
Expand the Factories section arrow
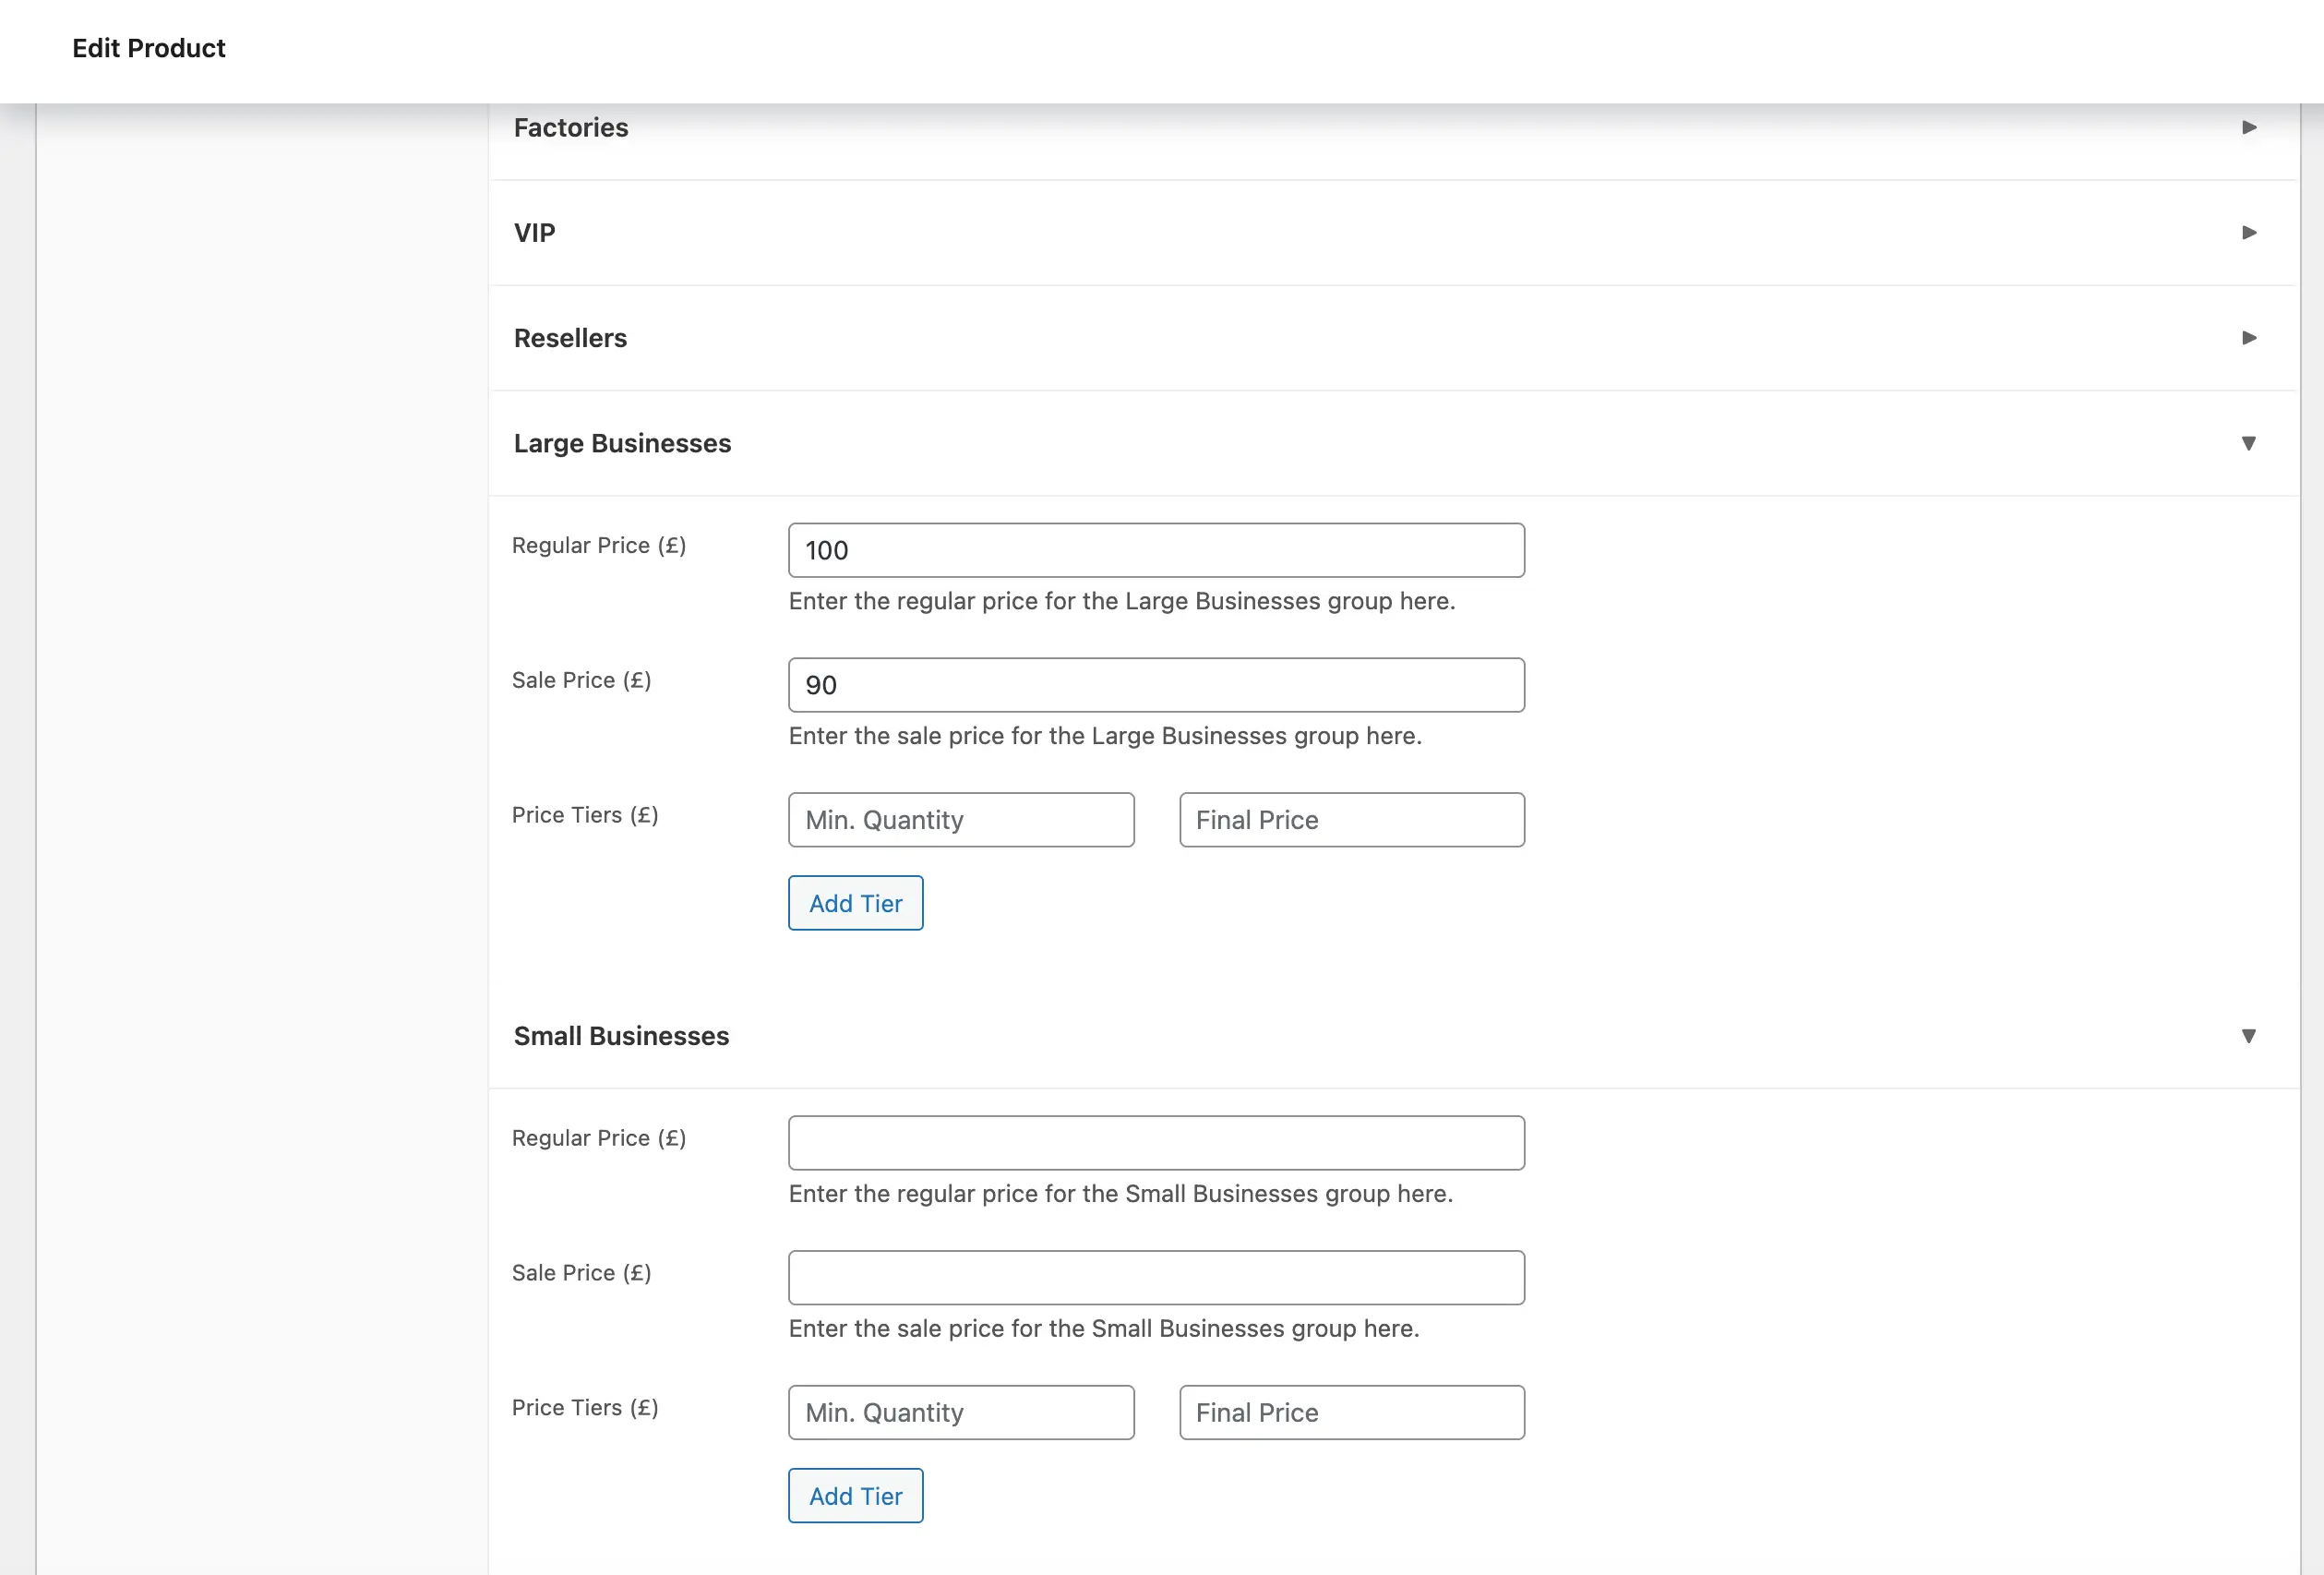click(2249, 127)
